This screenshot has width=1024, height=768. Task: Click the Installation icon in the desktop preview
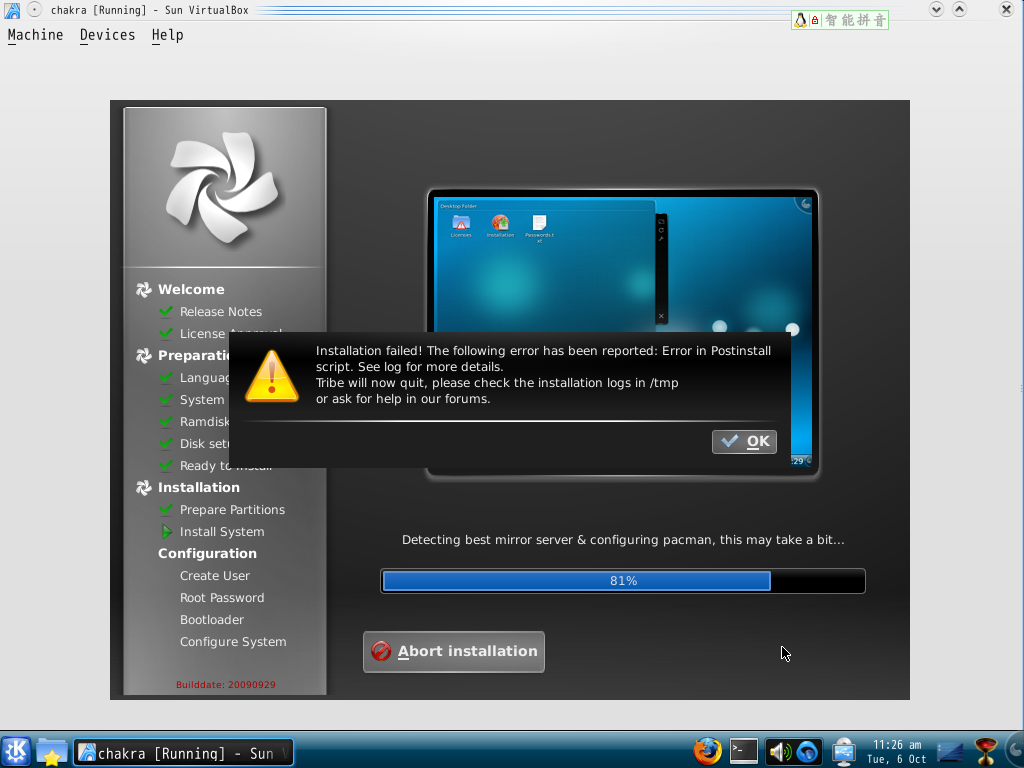pos(500,223)
